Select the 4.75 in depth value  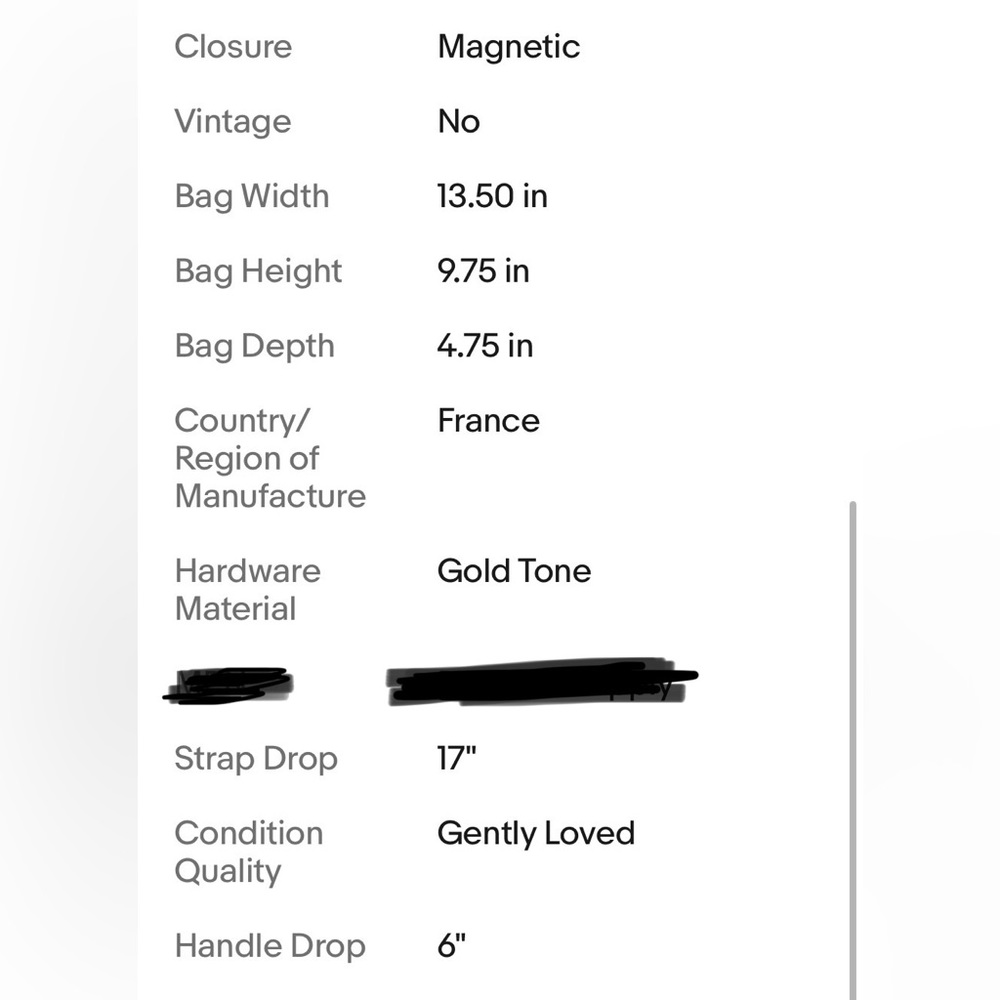pyautogui.click(x=485, y=346)
